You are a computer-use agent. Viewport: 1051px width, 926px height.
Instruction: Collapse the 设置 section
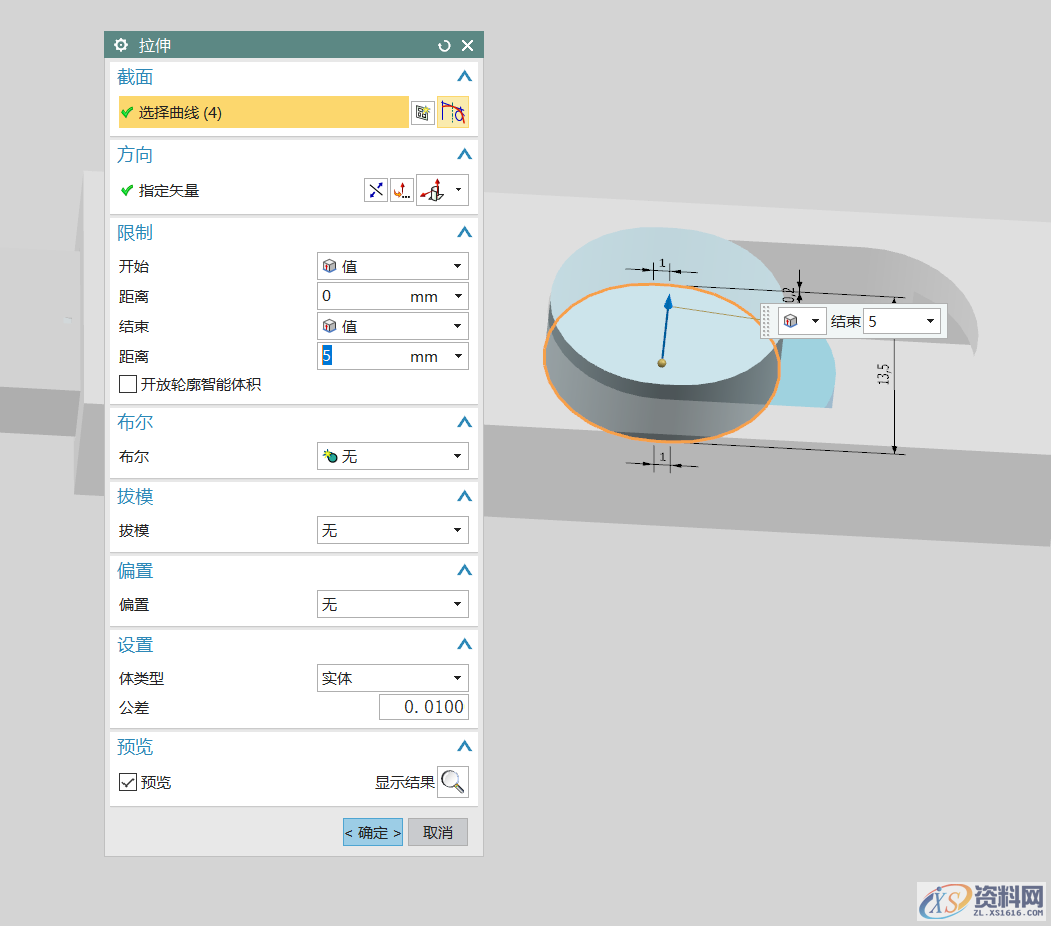click(463, 645)
